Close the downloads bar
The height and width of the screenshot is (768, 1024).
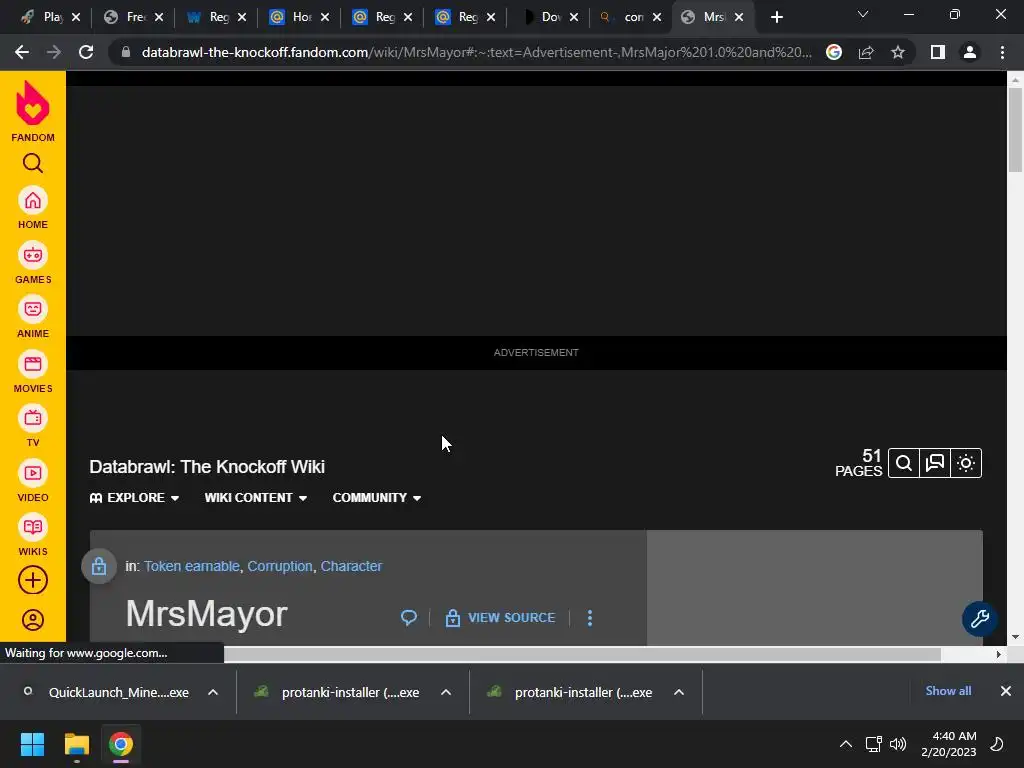pos(1006,691)
